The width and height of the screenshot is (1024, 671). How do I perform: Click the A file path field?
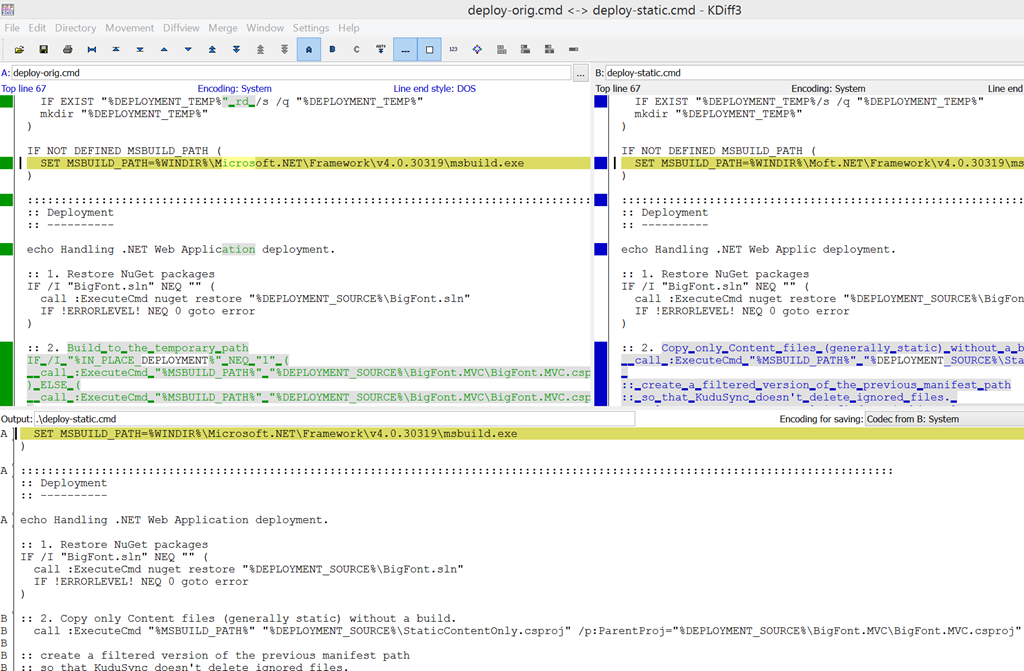[291, 73]
